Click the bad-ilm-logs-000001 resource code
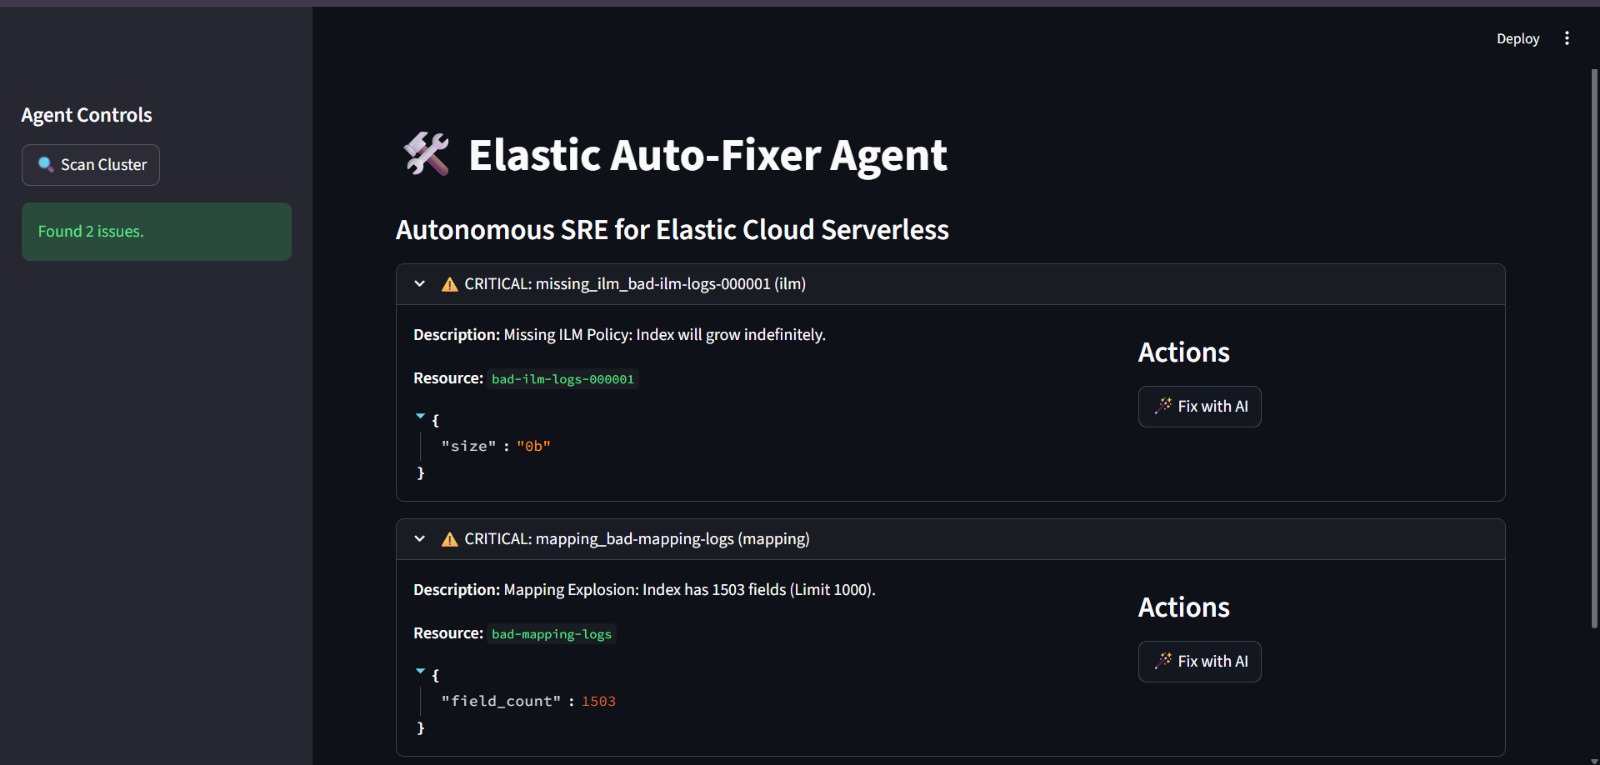Image resolution: width=1600 pixels, height=765 pixels. click(563, 379)
